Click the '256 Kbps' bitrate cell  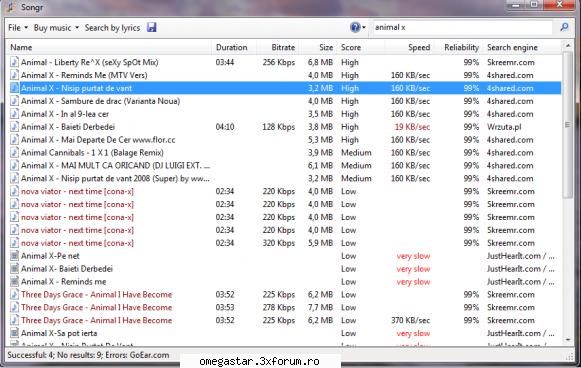pyautogui.click(x=279, y=62)
